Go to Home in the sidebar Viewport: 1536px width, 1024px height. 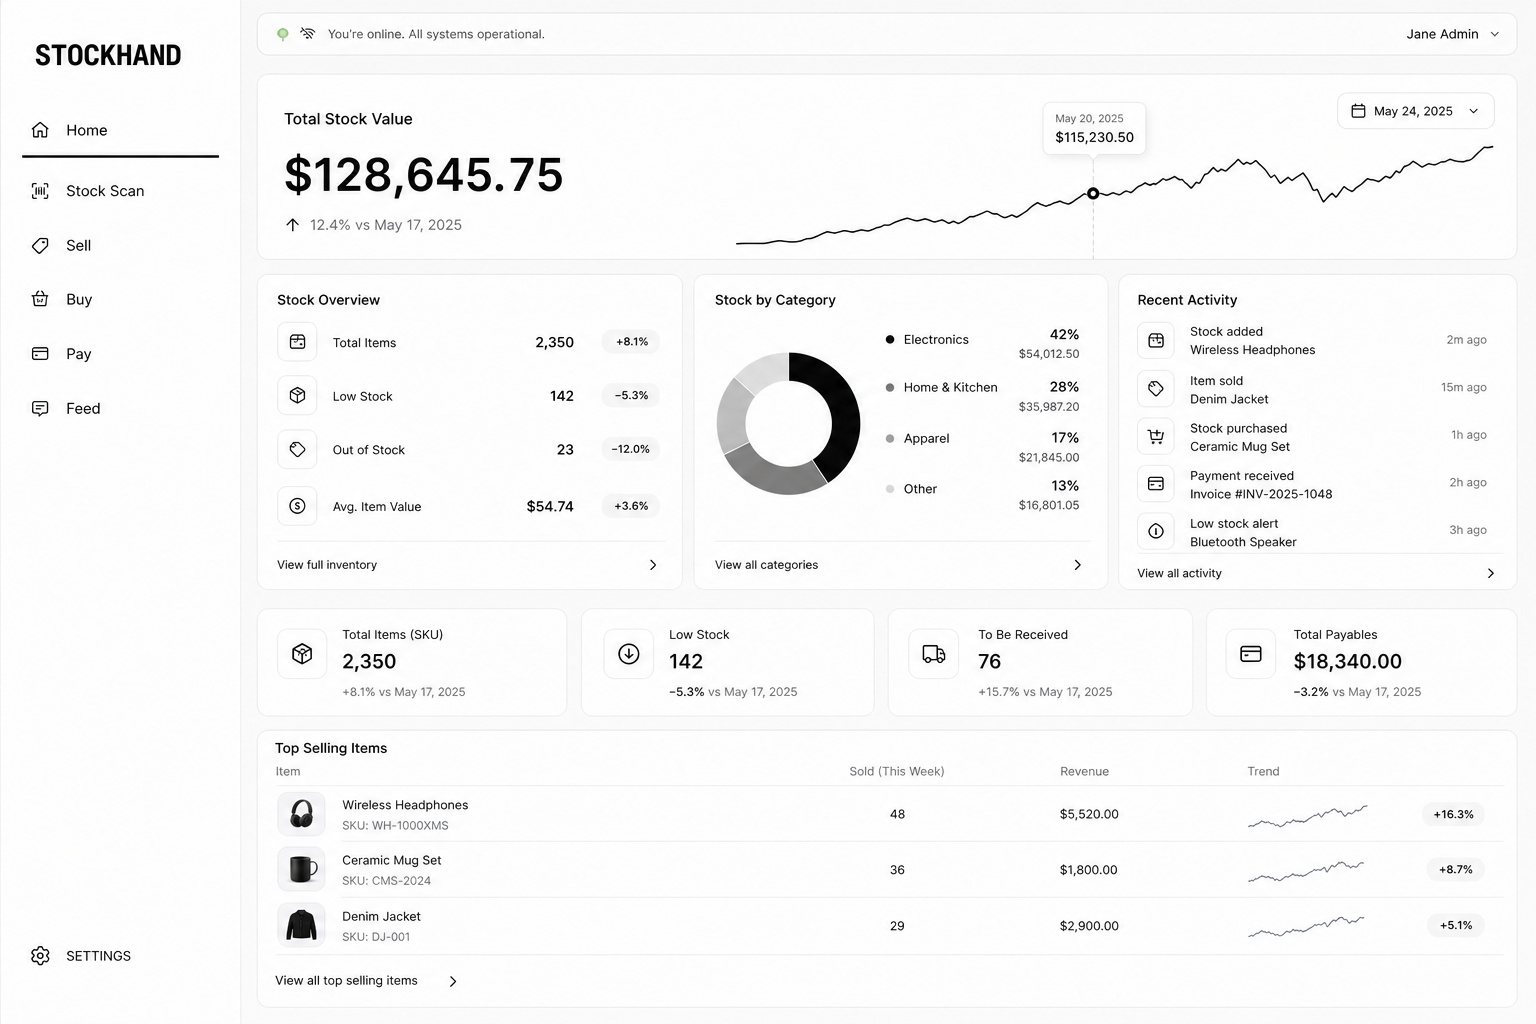120,130
